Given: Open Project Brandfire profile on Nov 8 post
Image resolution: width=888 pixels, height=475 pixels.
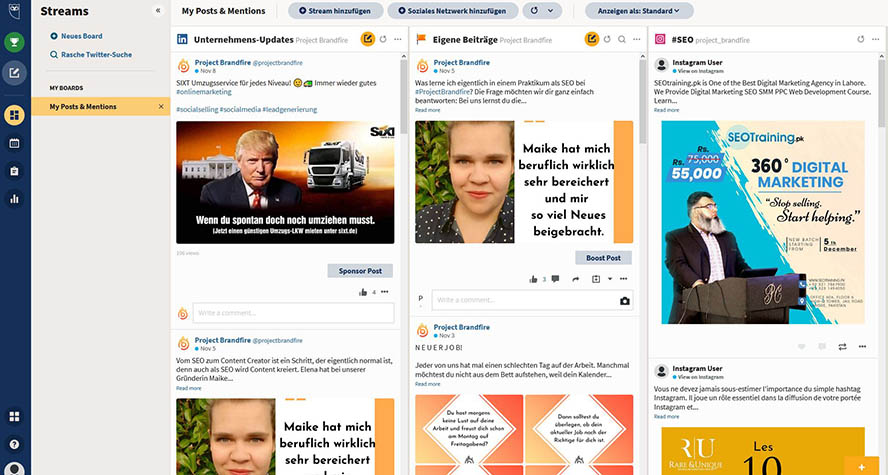Looking at the screenshot, I should tap(223, 62).
